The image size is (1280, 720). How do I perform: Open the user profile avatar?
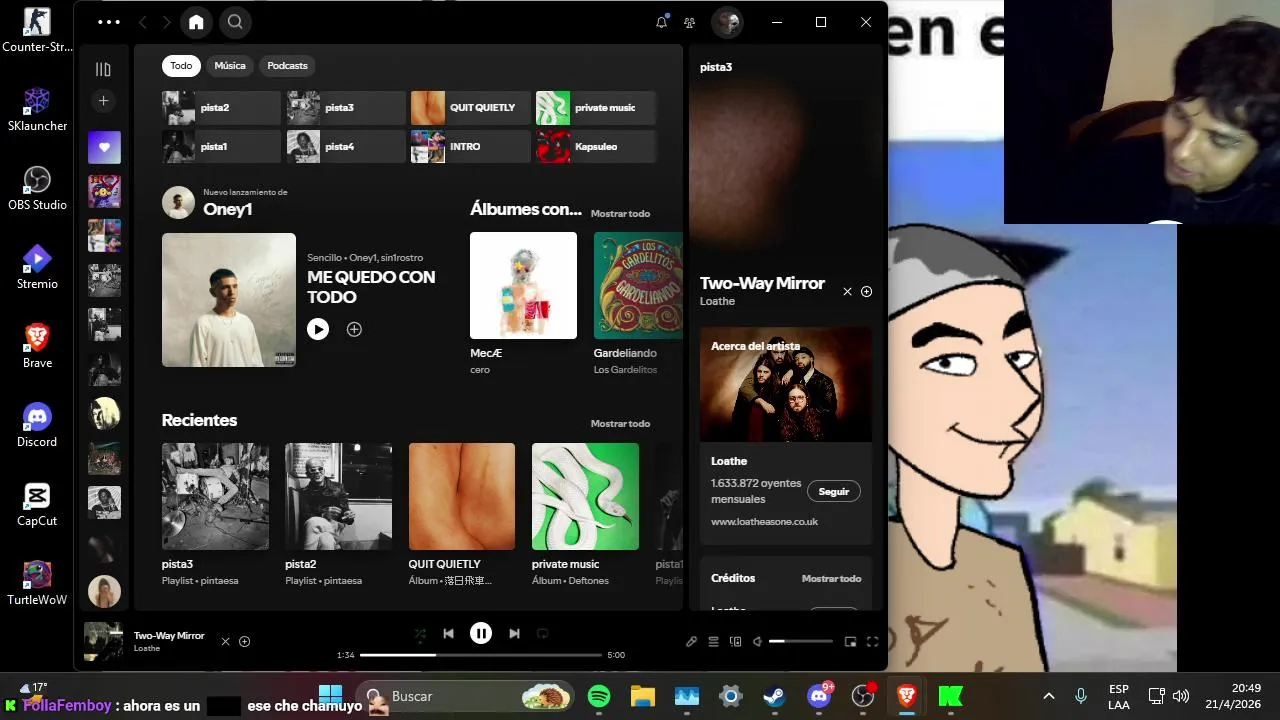click(x=727, y=22)
